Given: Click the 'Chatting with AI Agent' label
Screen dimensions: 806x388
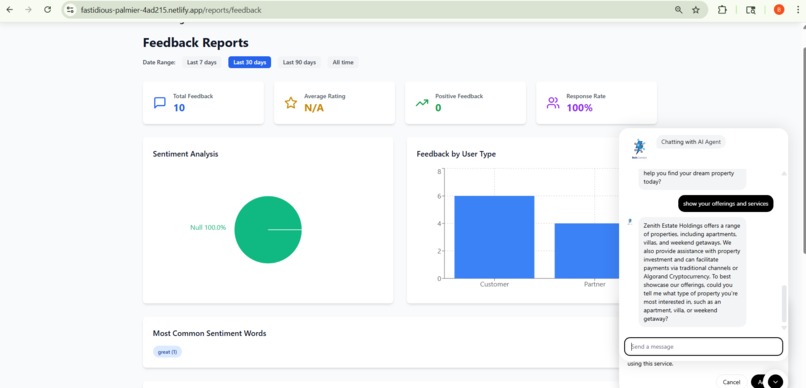Looking at the screenshot, I should pos(691,142).
